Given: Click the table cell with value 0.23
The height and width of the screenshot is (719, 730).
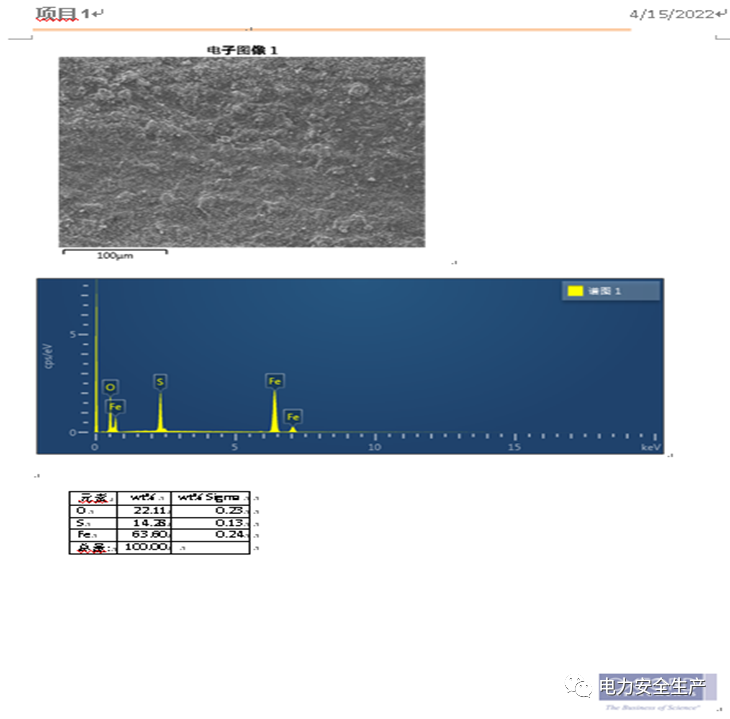Looking at the screenshot, I should pos(210,511).
